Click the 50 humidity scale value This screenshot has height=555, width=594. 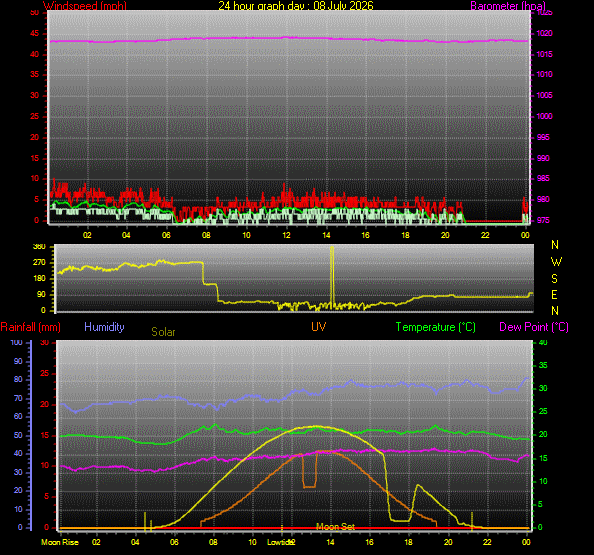coord(18,435)
